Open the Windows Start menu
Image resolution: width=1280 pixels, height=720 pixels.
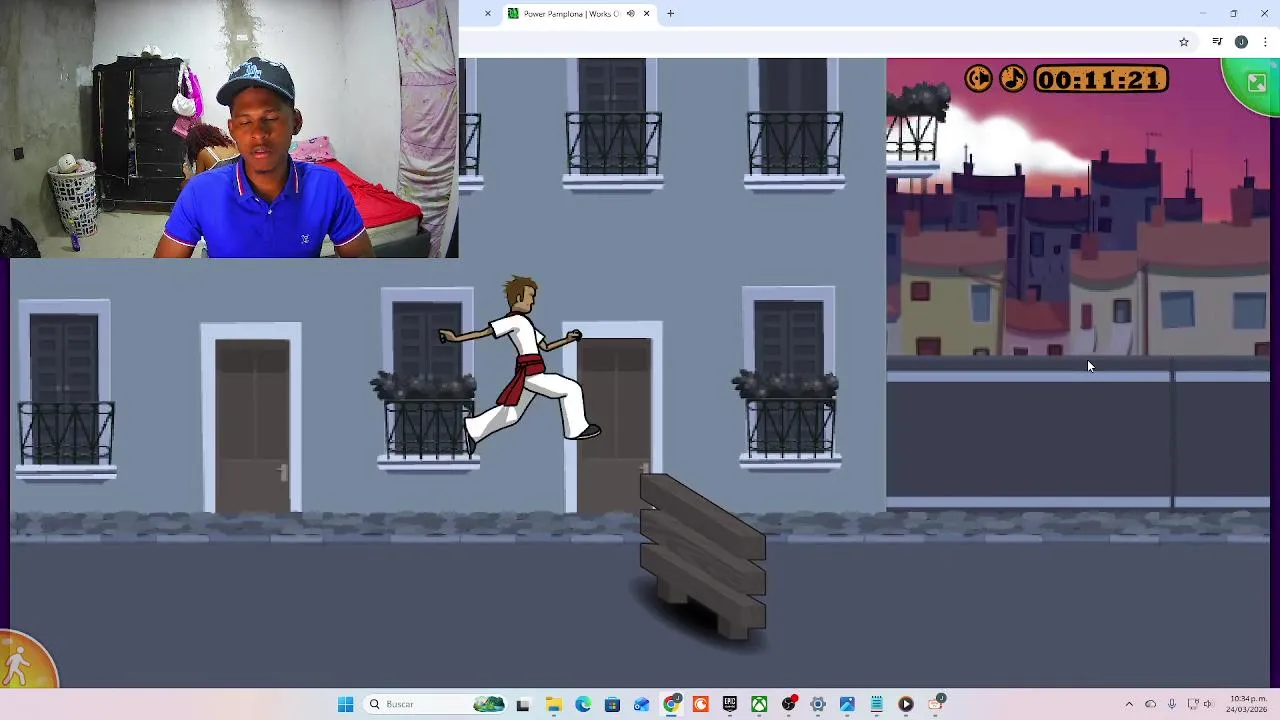[x=345, y=704]
